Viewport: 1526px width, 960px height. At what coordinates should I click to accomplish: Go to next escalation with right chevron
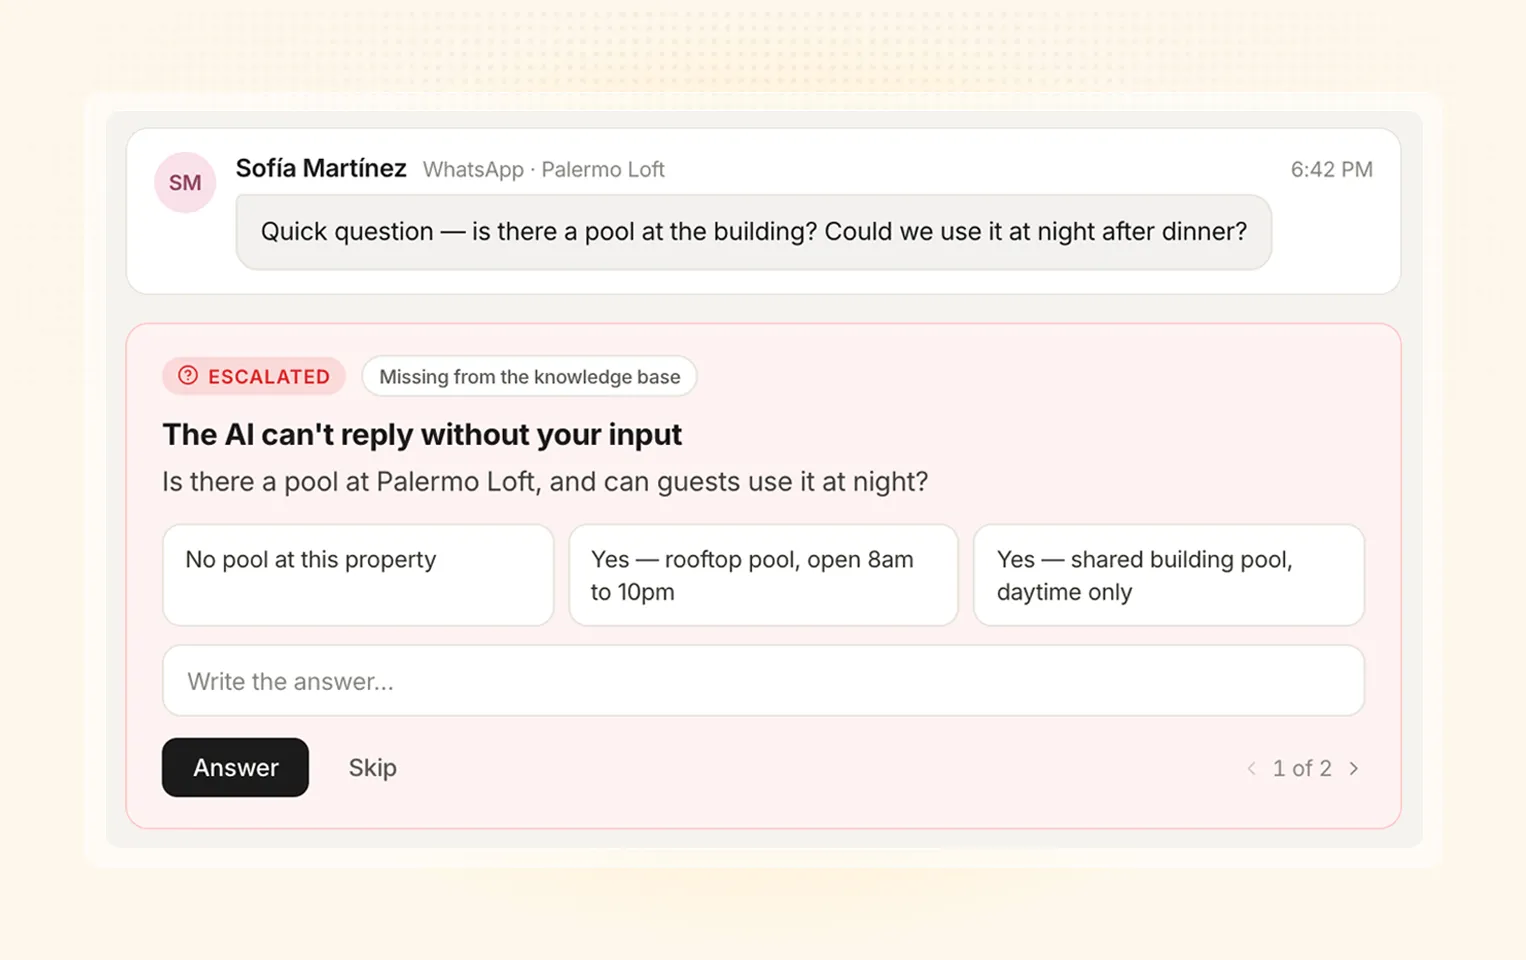[x=1354, y=768]
